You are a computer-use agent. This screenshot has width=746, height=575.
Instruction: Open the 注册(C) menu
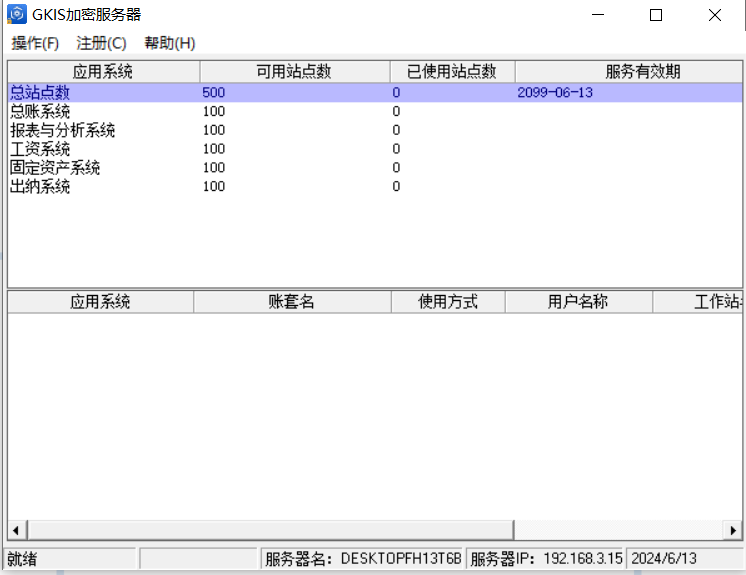(x=101, y=43)
